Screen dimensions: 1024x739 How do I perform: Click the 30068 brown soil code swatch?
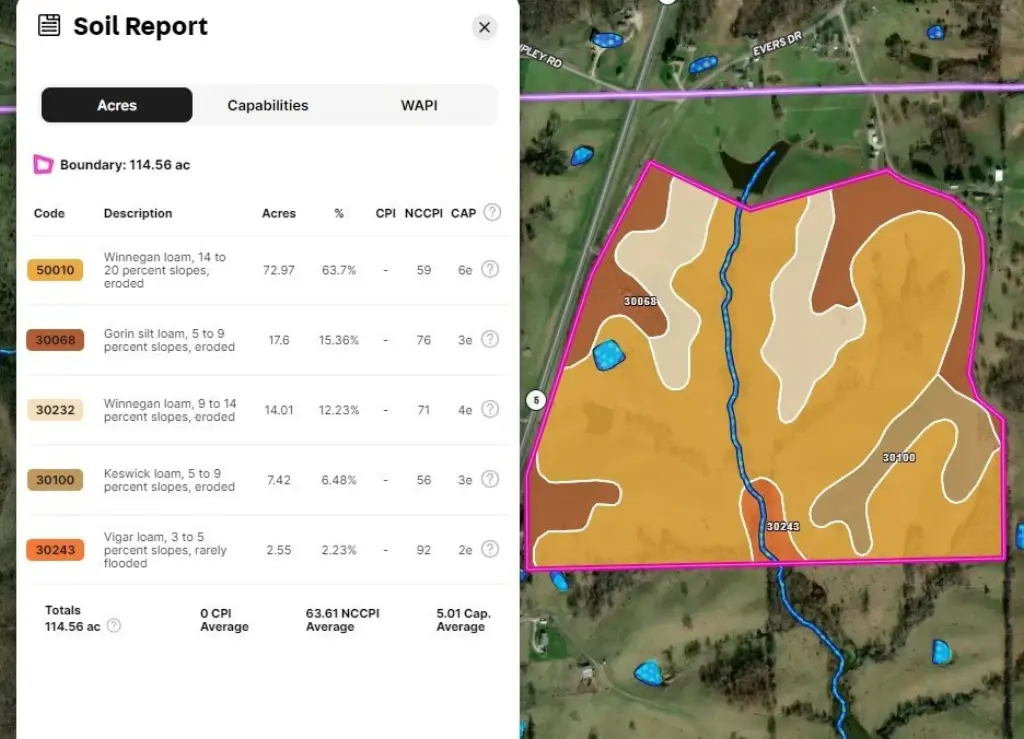pos(55,340)
